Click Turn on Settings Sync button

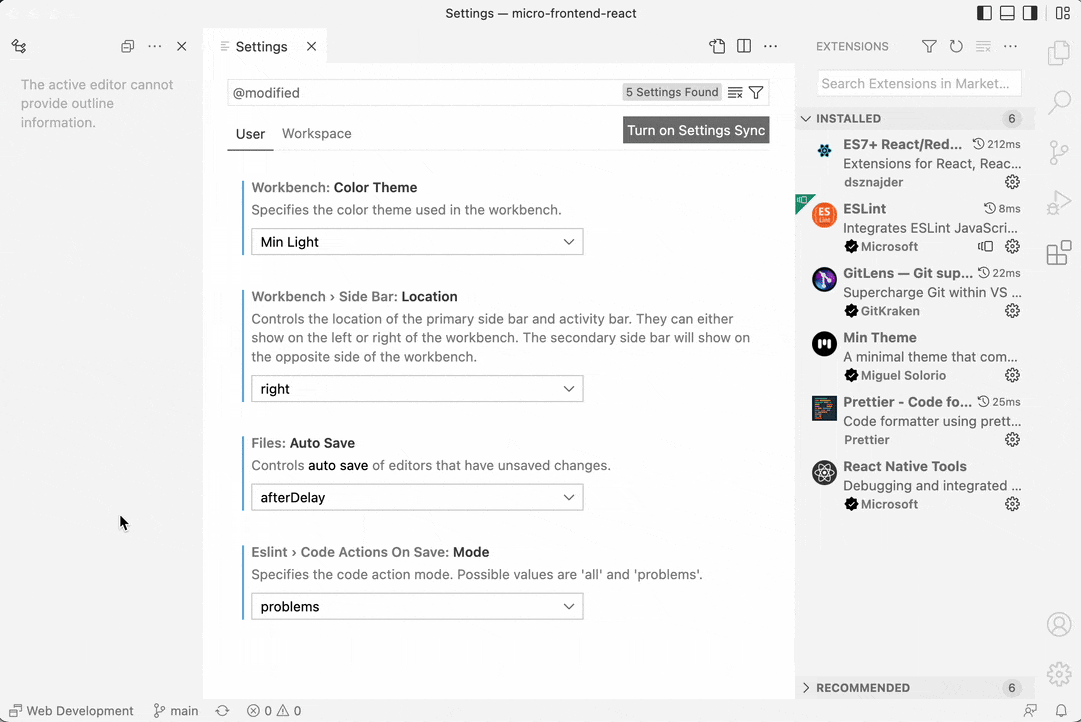696,130
